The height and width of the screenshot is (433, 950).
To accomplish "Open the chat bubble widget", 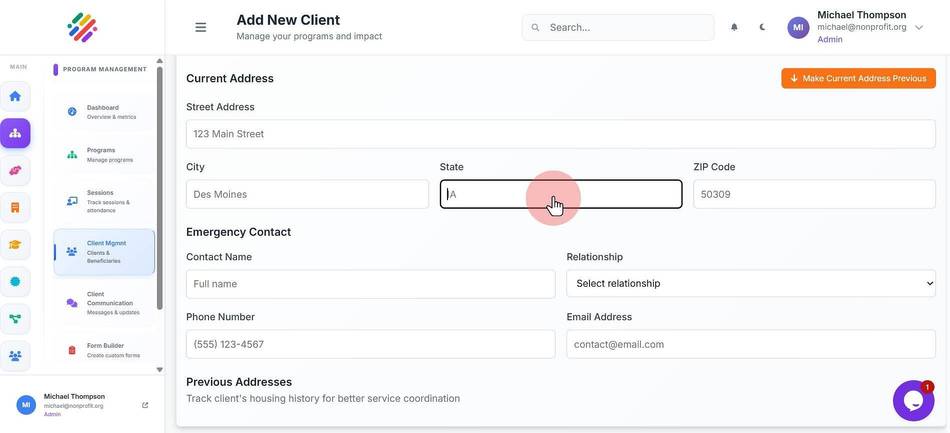I will point(913,400).
